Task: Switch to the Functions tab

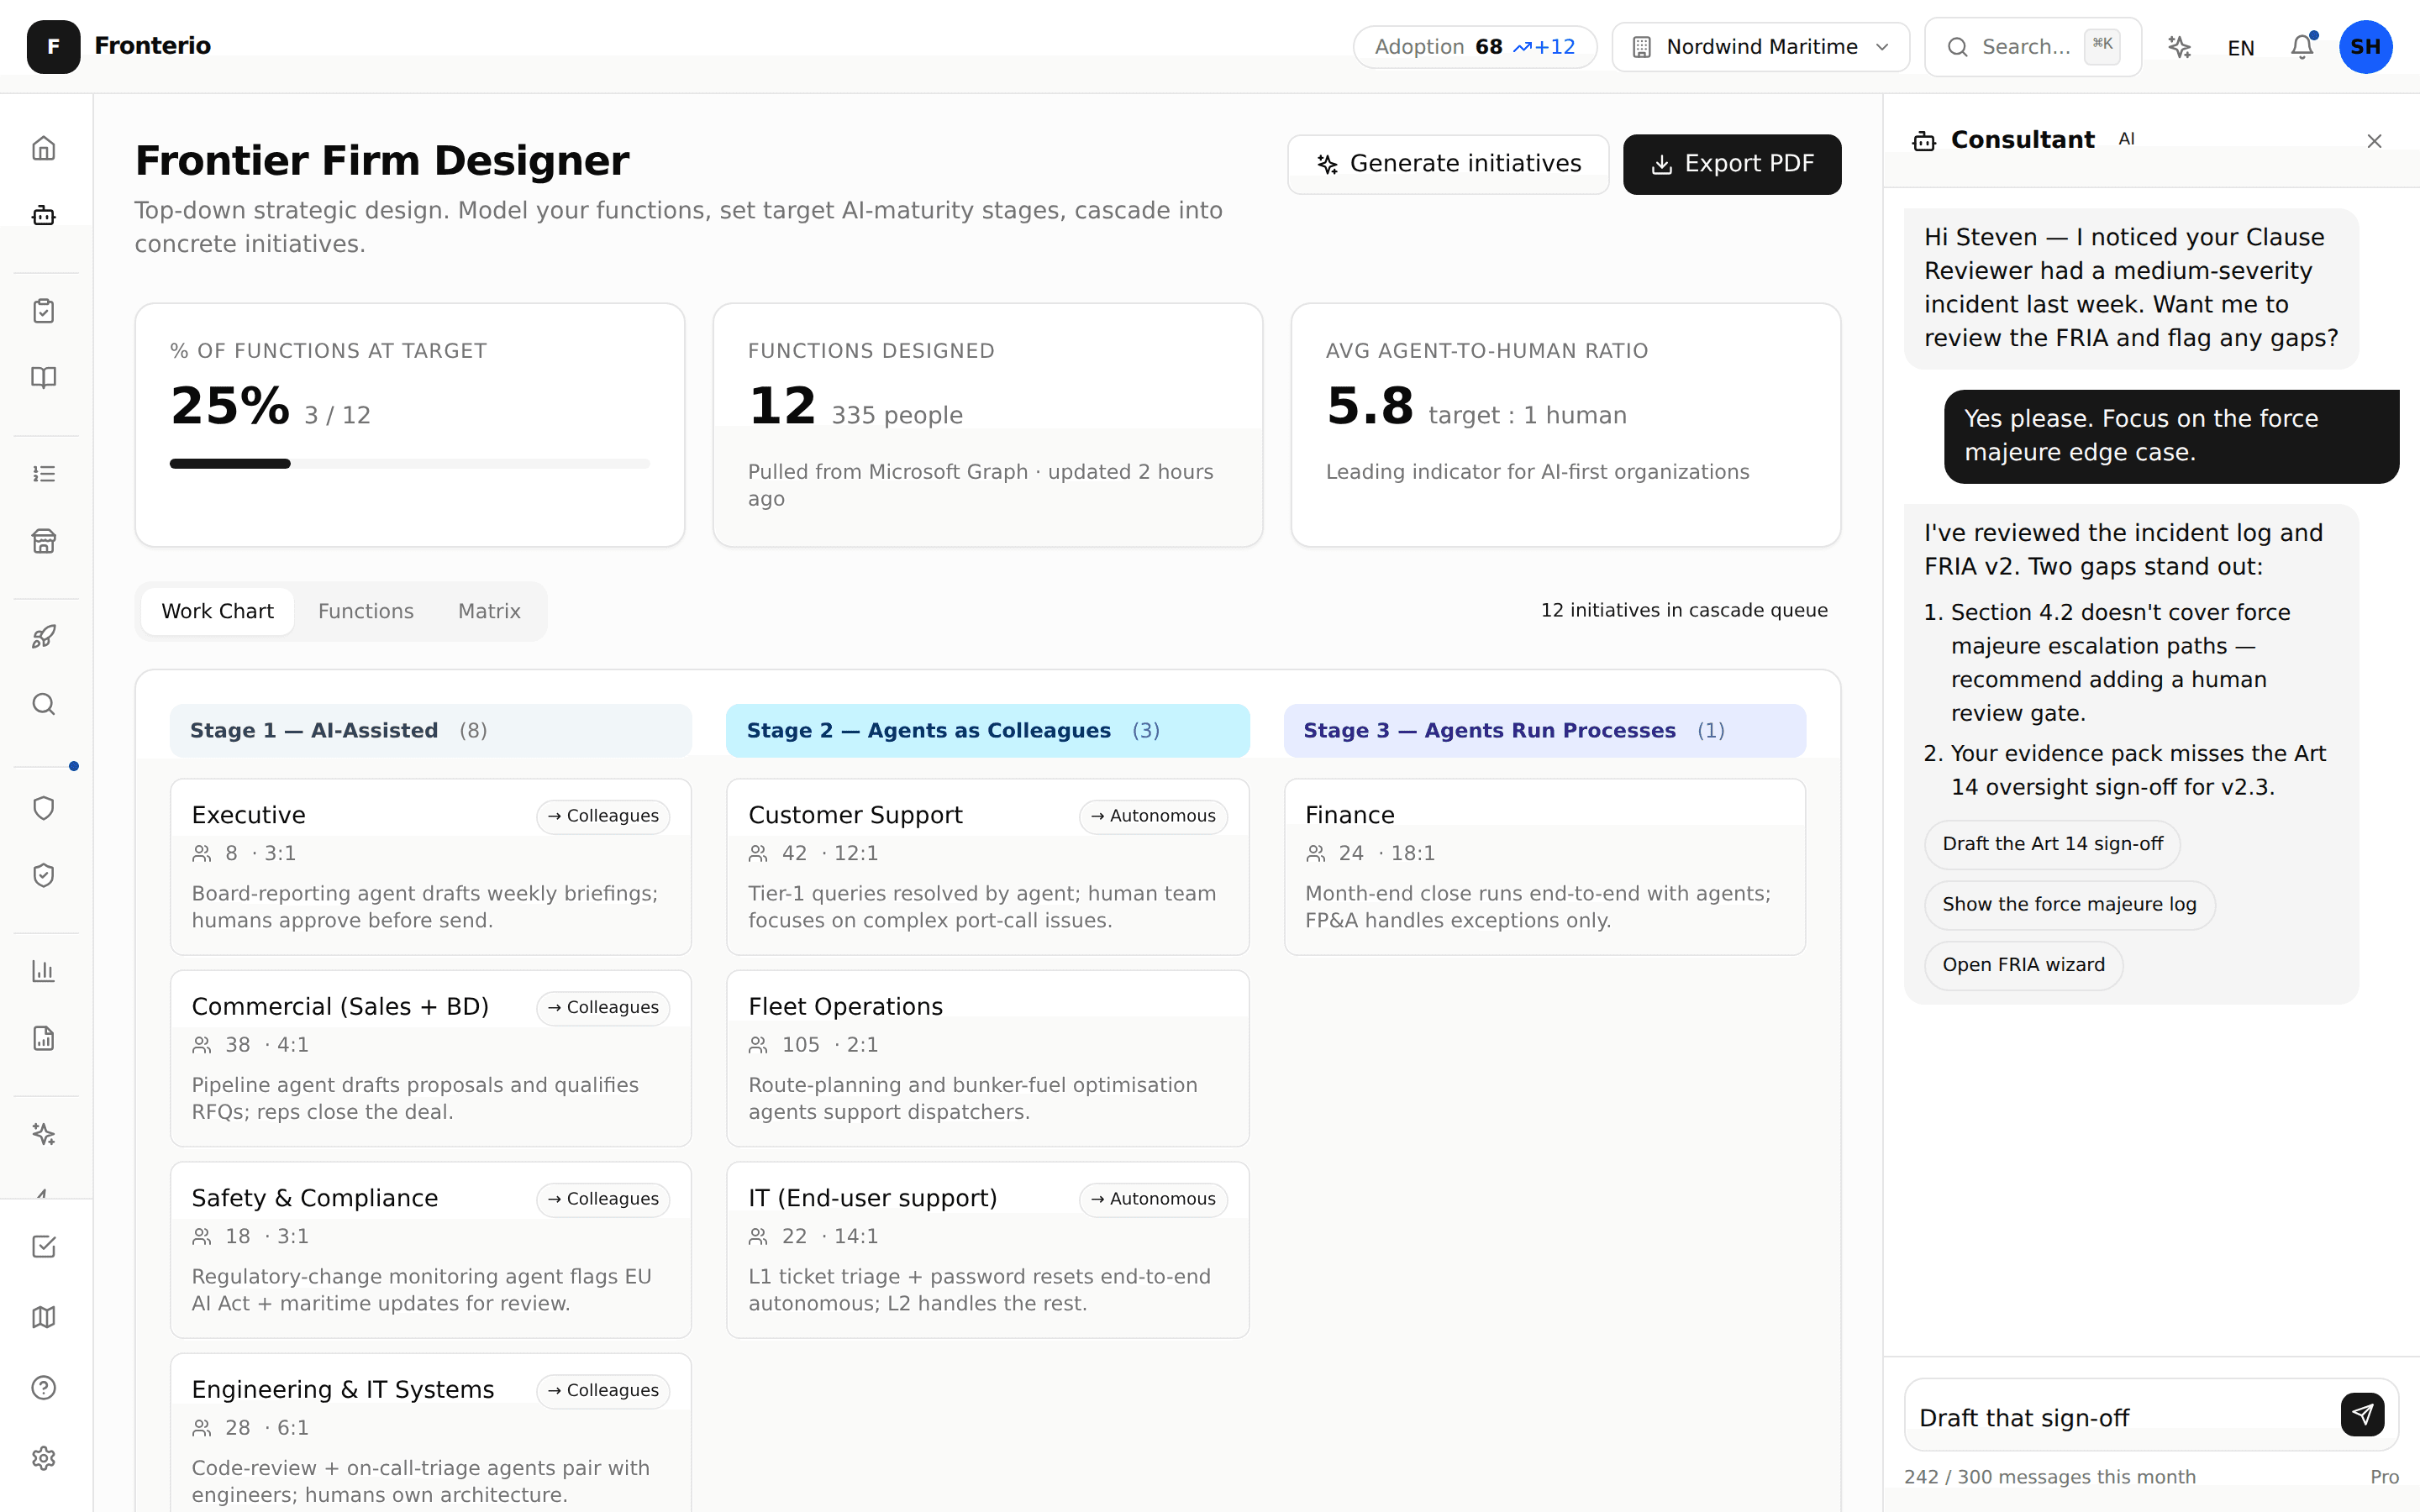Action: pos(366,611)
